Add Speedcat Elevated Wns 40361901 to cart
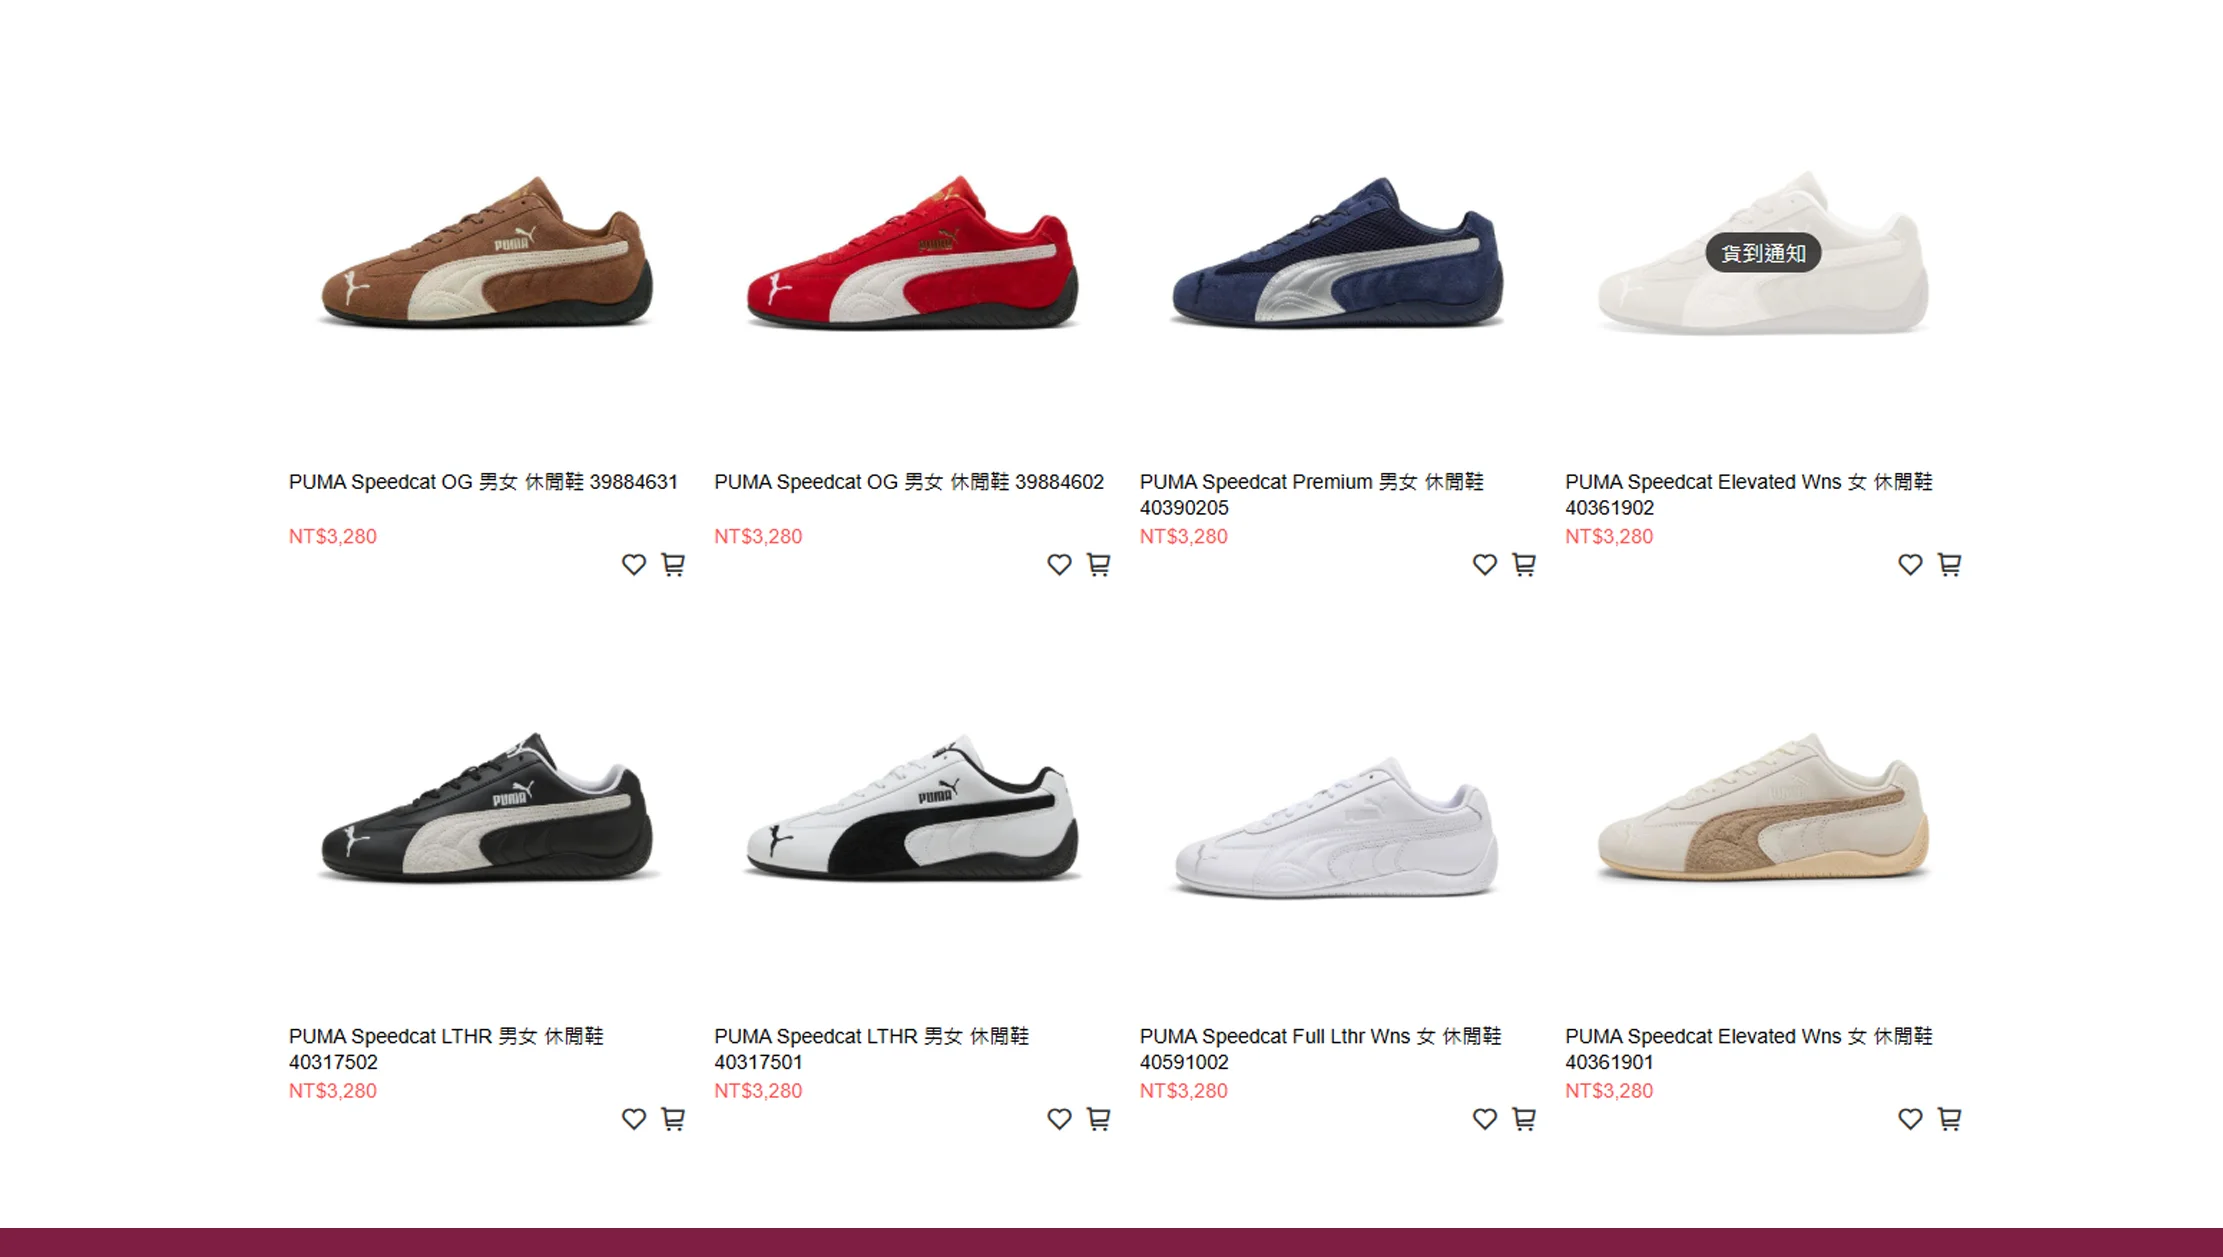The height and width of the screenshot is (1257, 2223). (1949, 1119)
